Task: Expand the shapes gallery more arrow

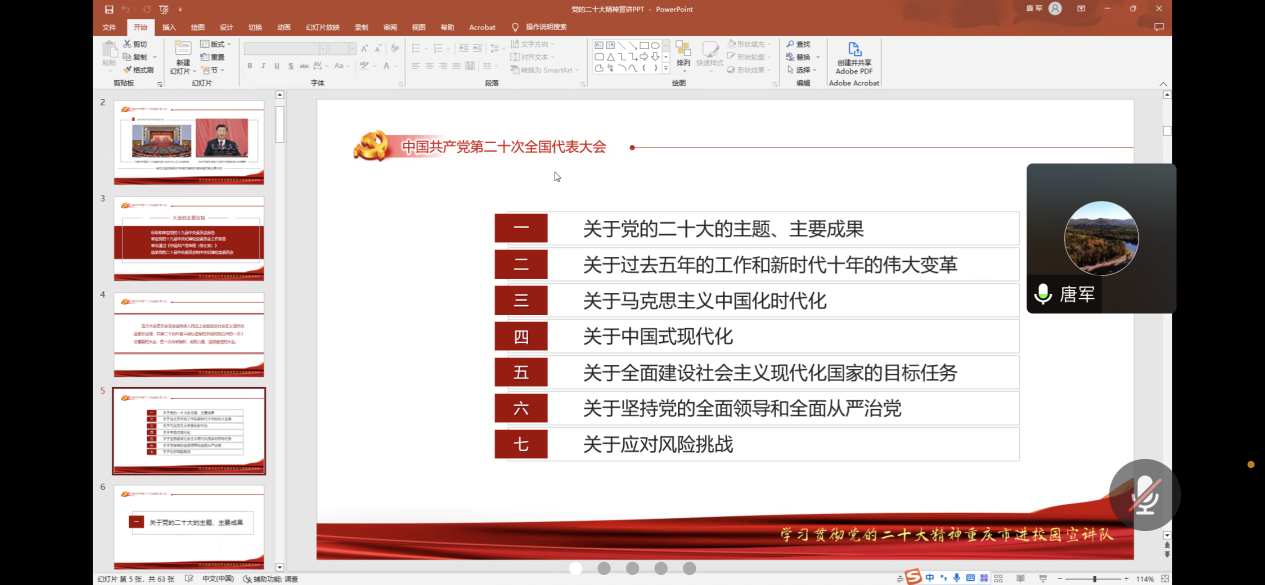Action: click(x=665, y=69)
